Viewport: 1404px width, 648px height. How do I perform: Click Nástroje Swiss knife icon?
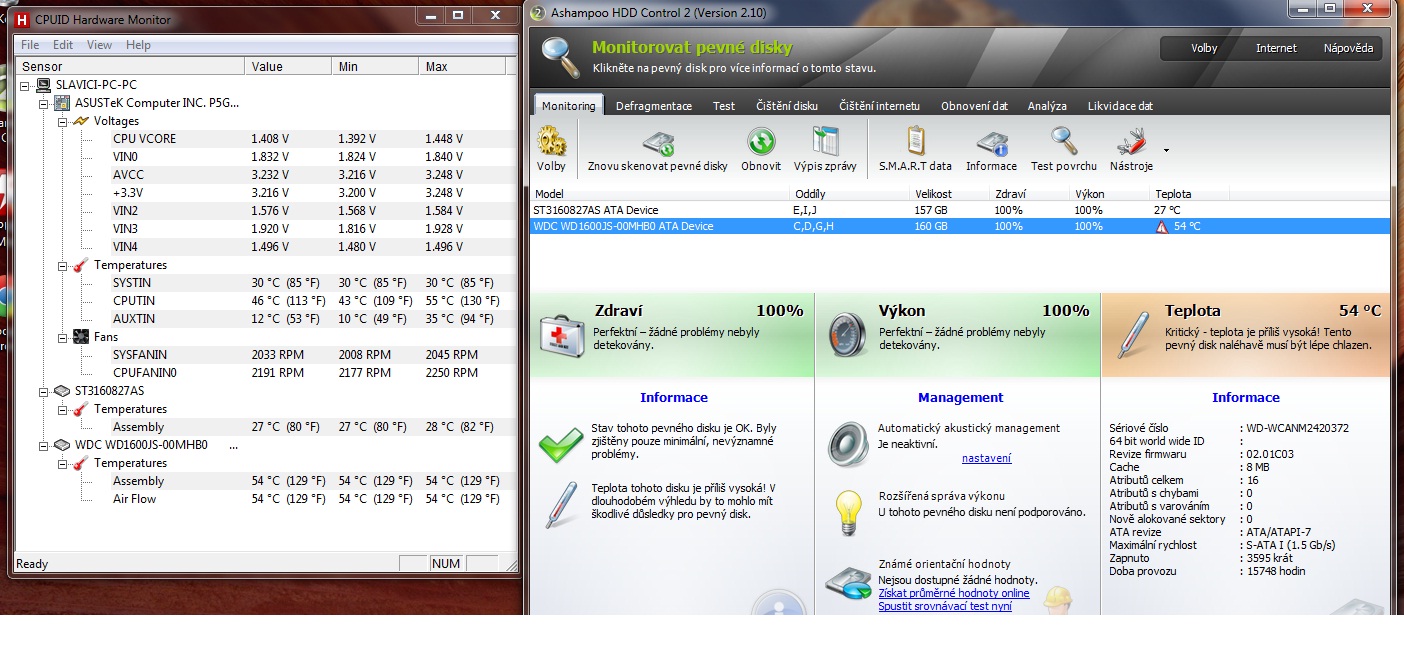[x=1131, y=142]
